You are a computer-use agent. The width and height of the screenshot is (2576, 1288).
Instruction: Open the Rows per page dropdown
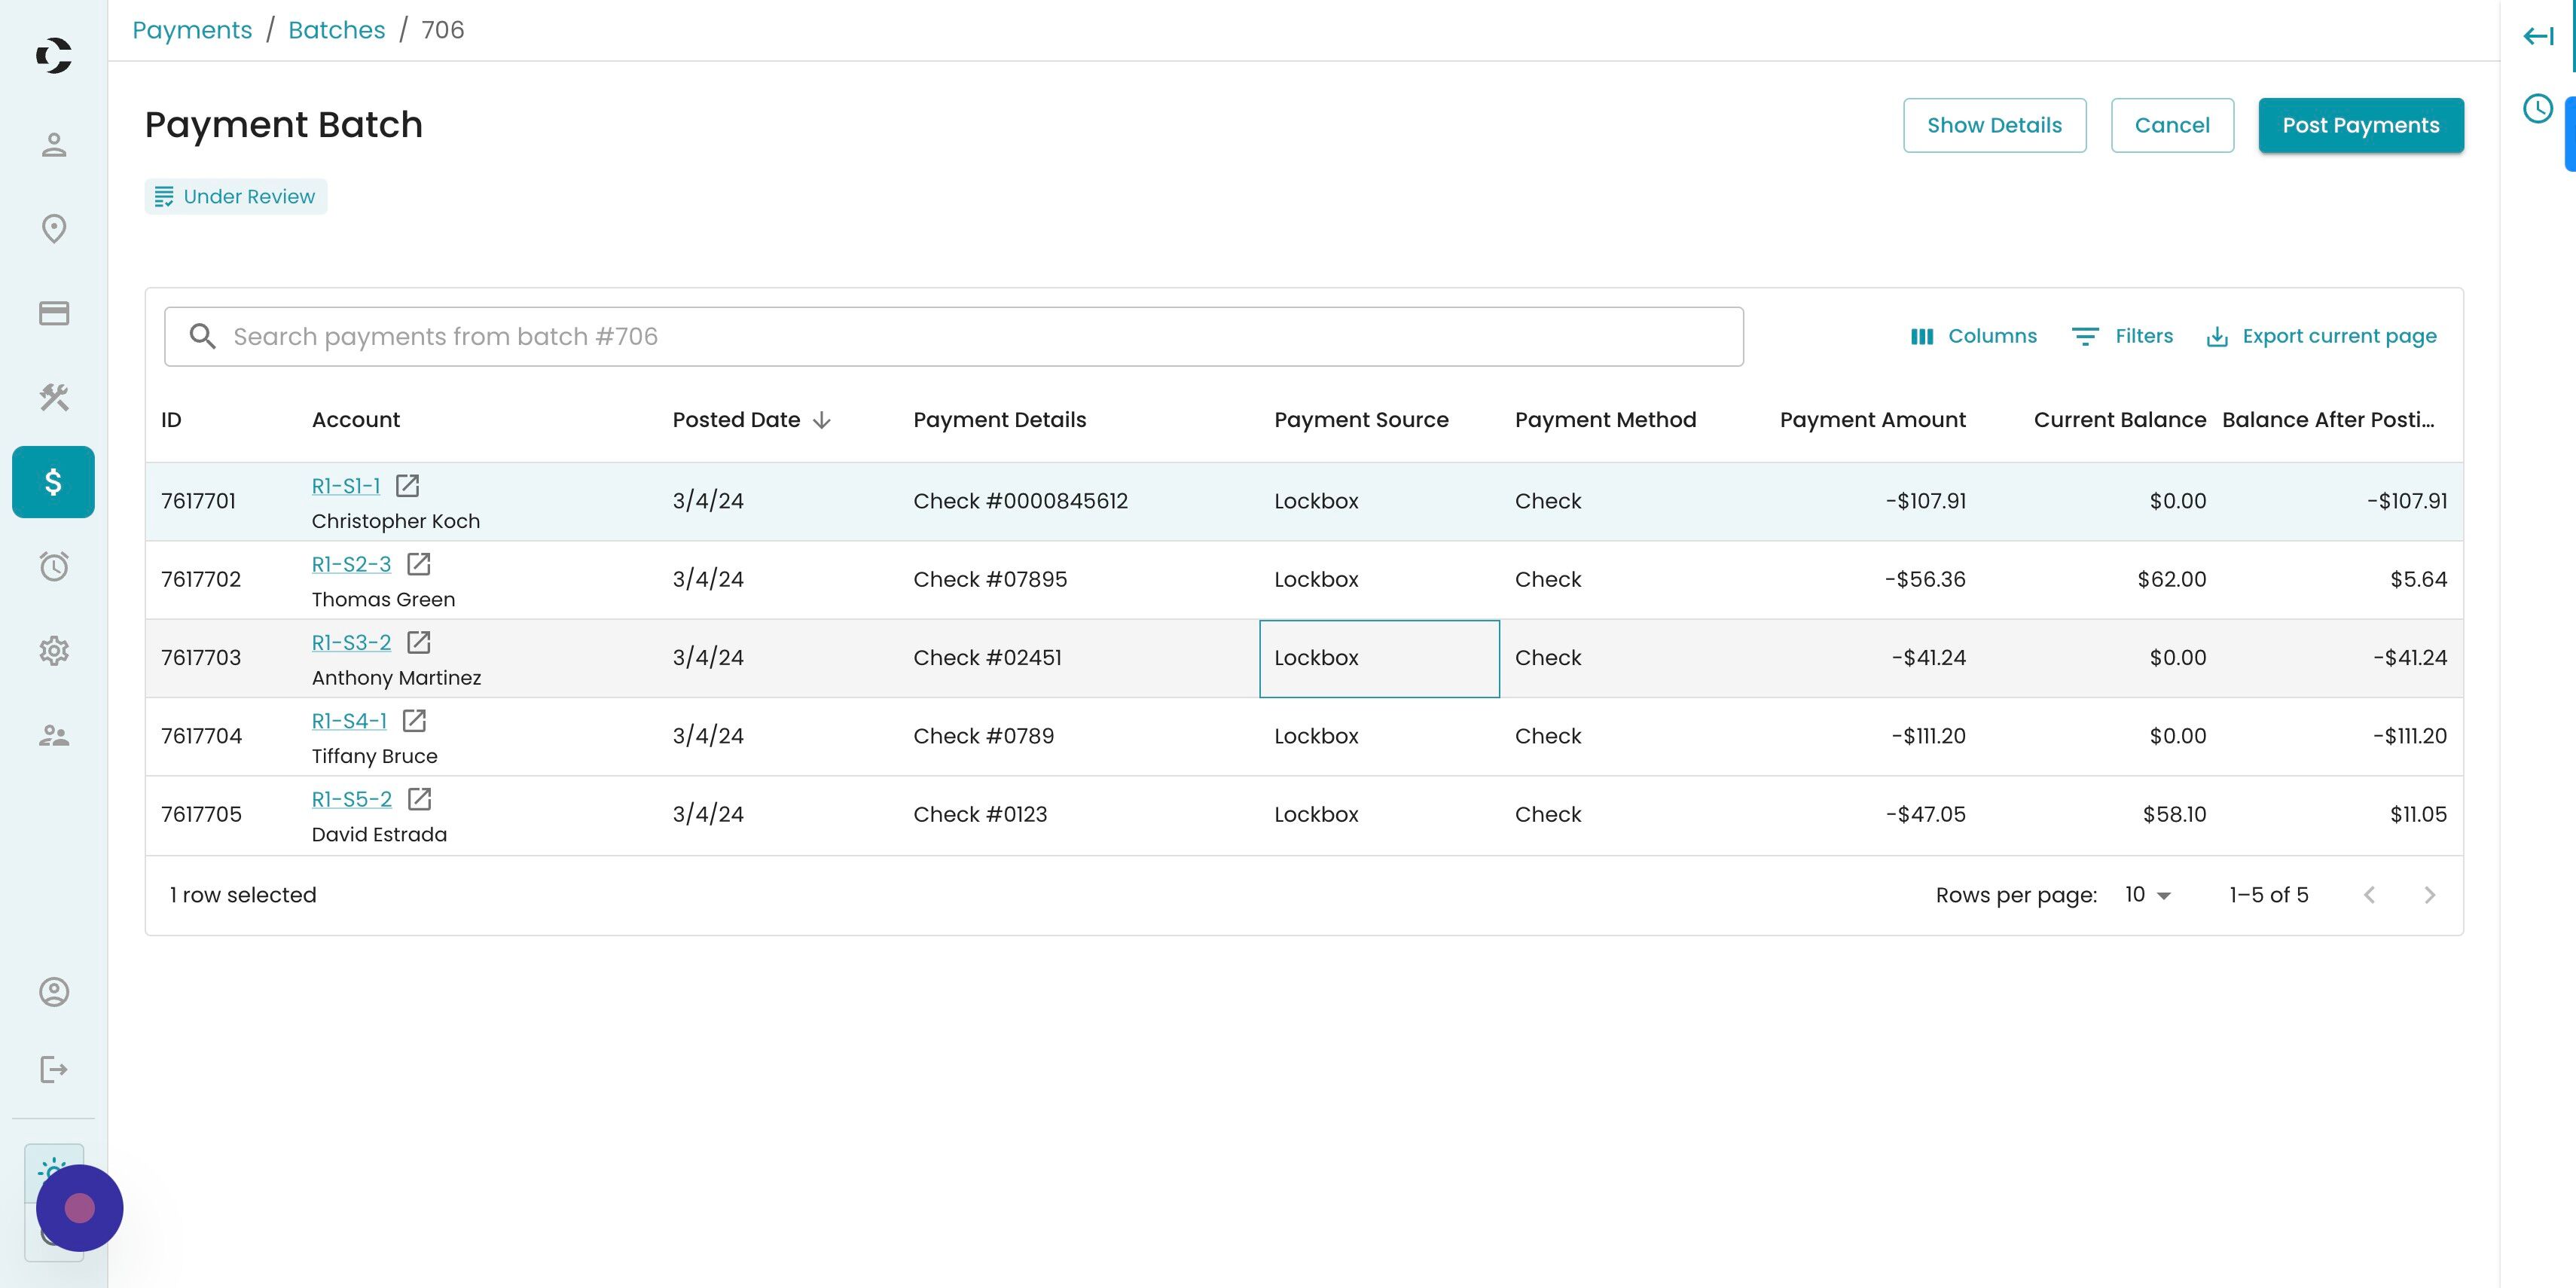point(2147,895)
